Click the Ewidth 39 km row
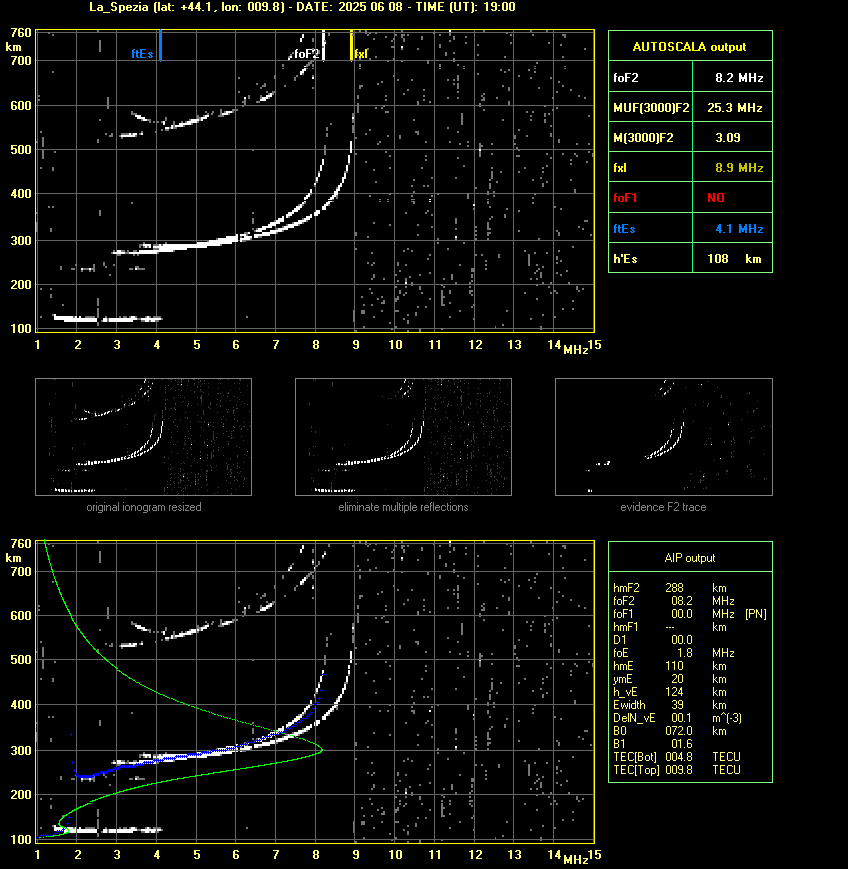This screenshot has height=869, width=848. (x=670, y=705)
